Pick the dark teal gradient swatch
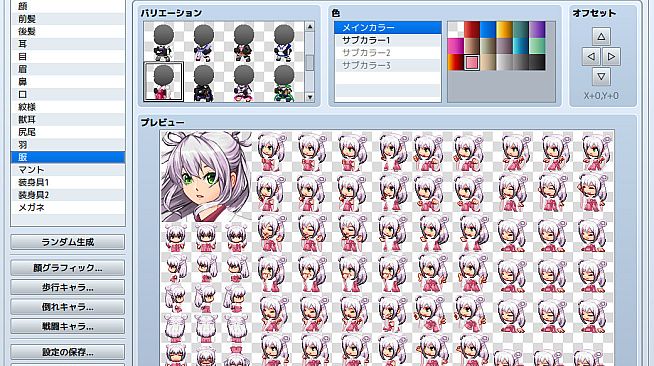The width and height of the screenshot is (654, 366). click(521, 30)
